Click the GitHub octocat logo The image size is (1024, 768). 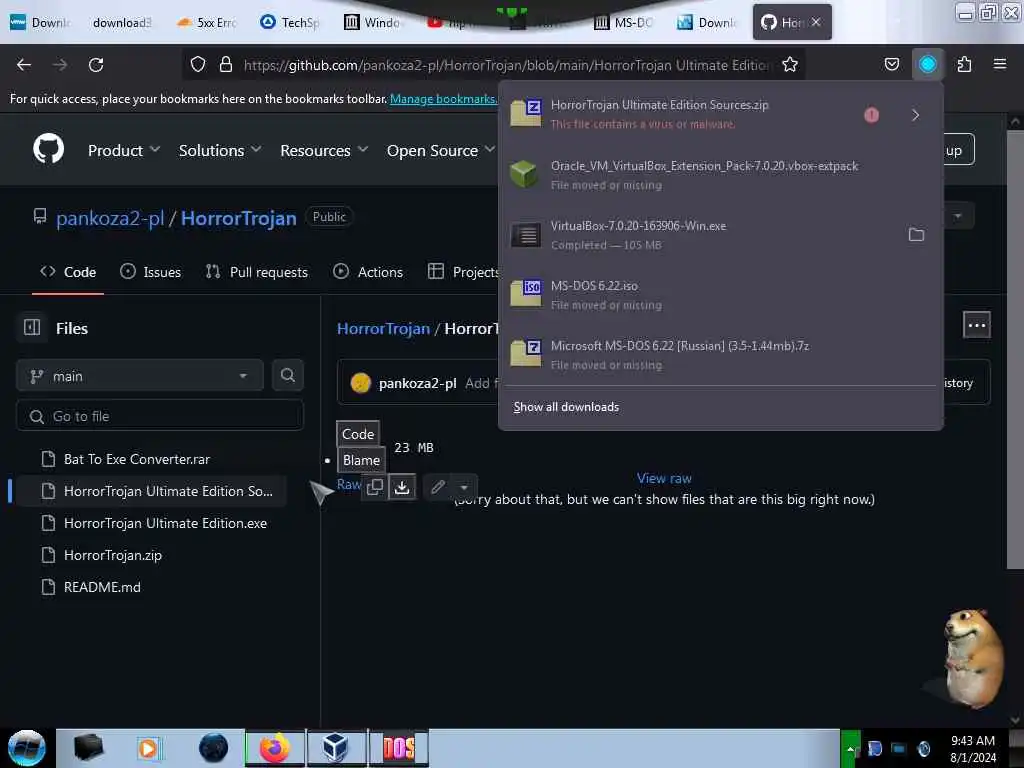(x=48, y=149)
